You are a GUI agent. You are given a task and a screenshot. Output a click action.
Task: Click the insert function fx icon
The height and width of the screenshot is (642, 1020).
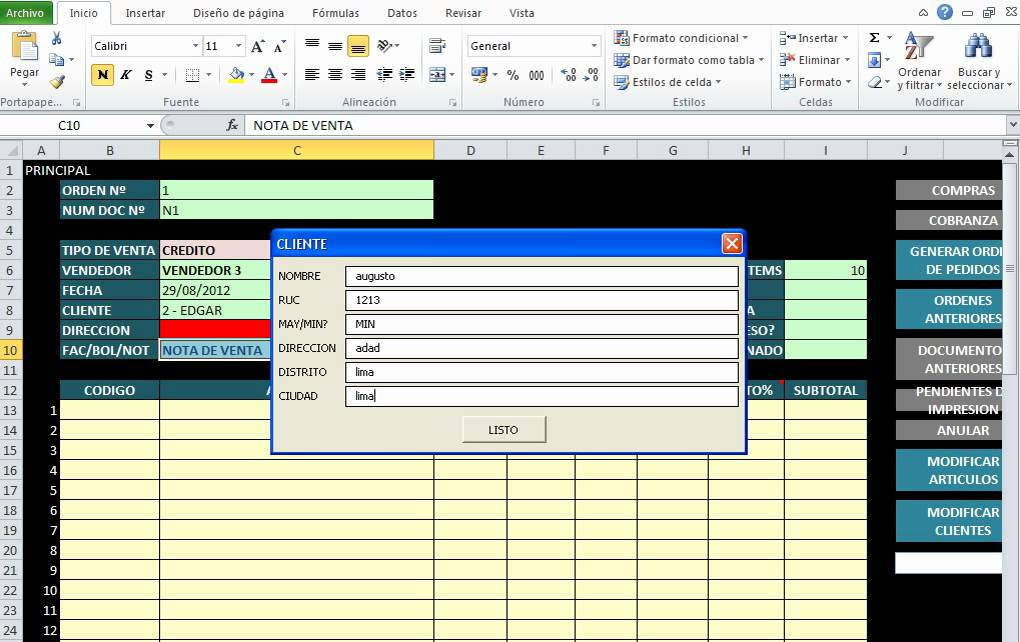click(x=232, y=125)
